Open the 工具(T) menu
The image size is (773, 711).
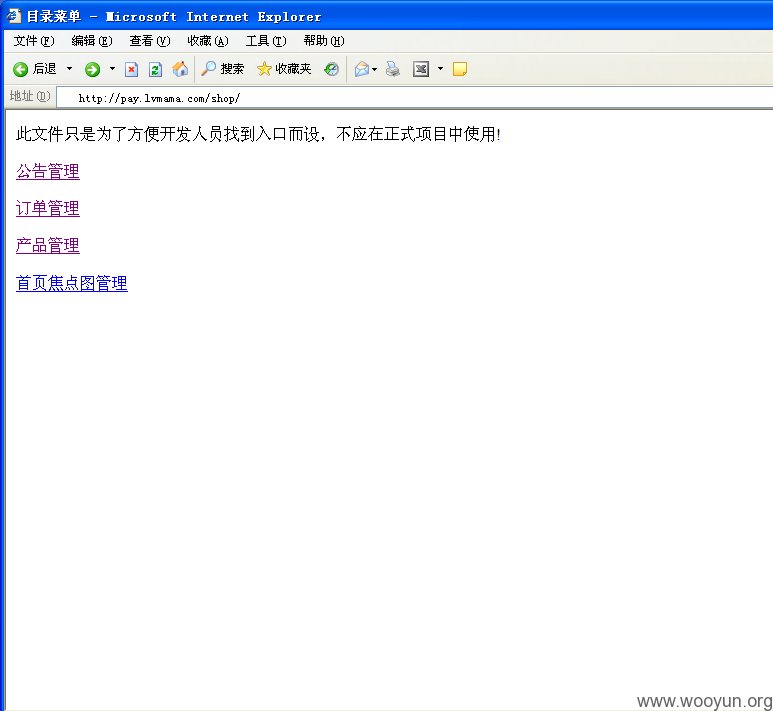pyautogui.click(x=266, y=41)
